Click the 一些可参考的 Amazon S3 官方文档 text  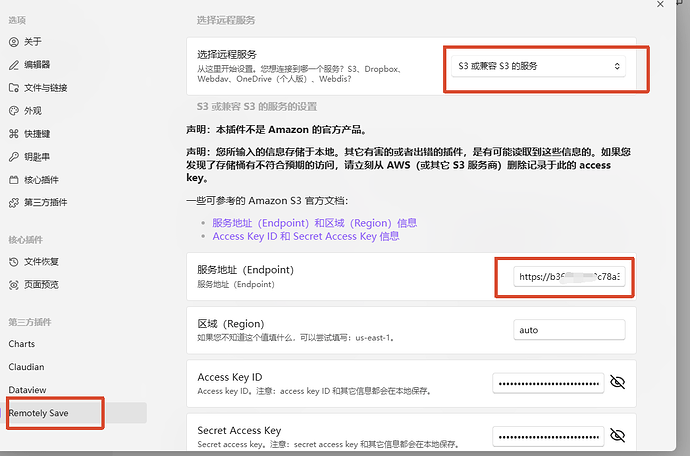coord(267,201)
